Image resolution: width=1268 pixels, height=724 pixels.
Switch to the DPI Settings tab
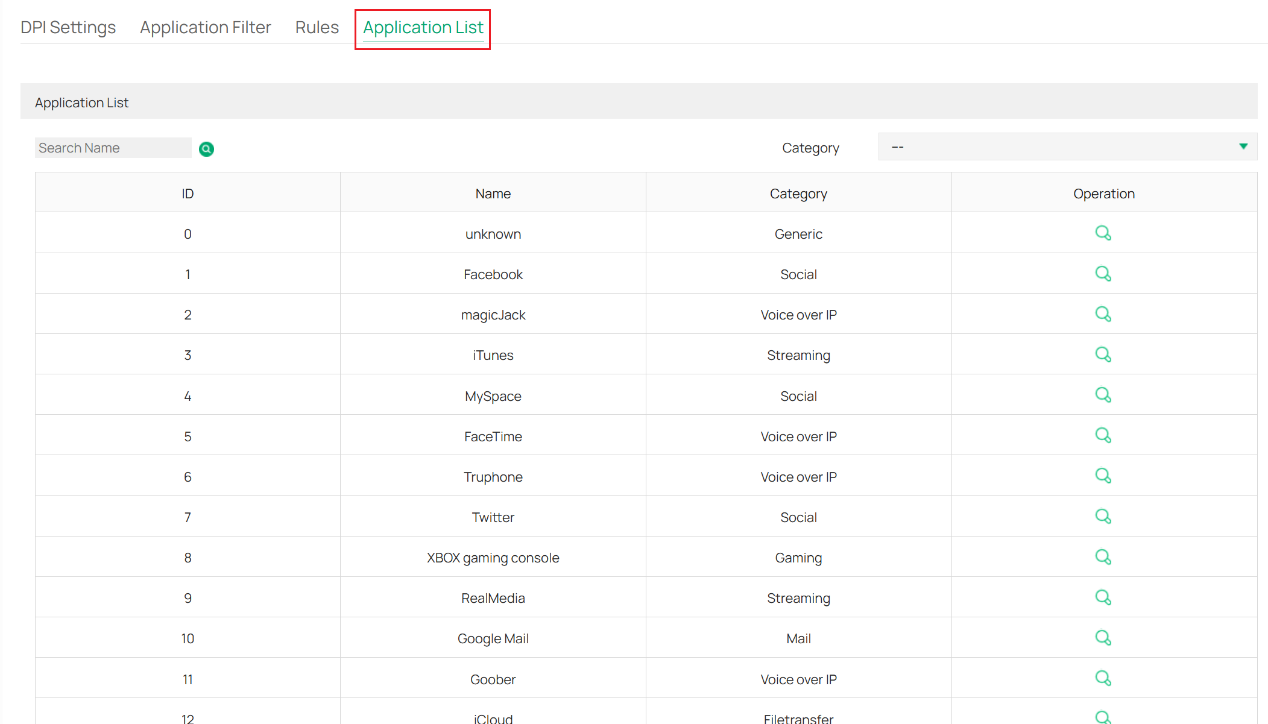(68, 27)
